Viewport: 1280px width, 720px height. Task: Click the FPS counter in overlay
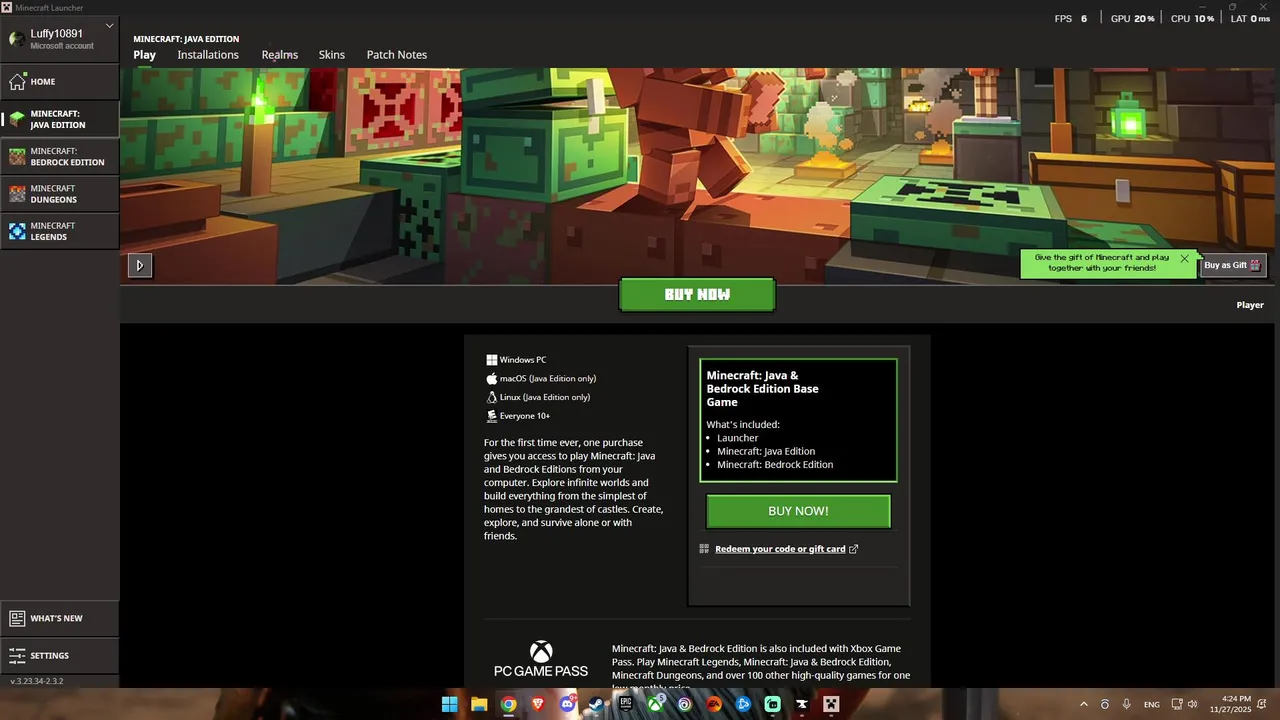[x=1071, y=19]
